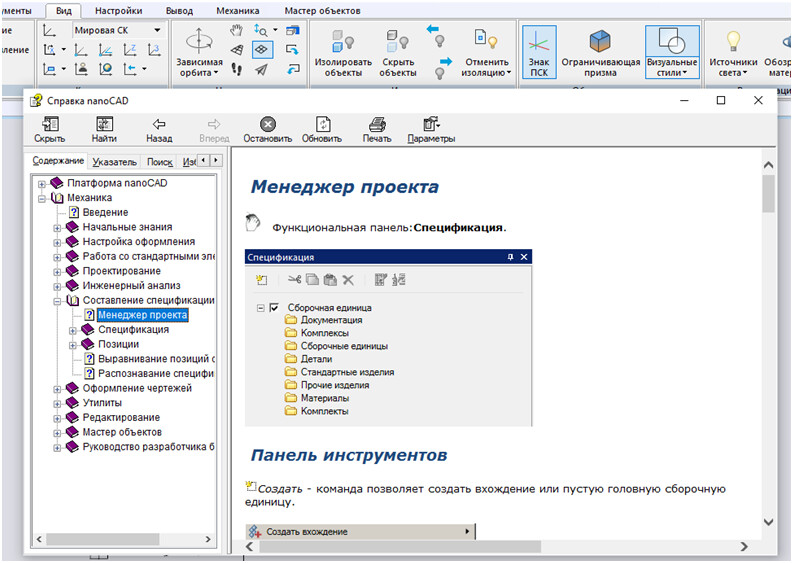Refresh the help page with Обновить icon
The height and width of the screenshot is (563, 793).
(322, 124)
